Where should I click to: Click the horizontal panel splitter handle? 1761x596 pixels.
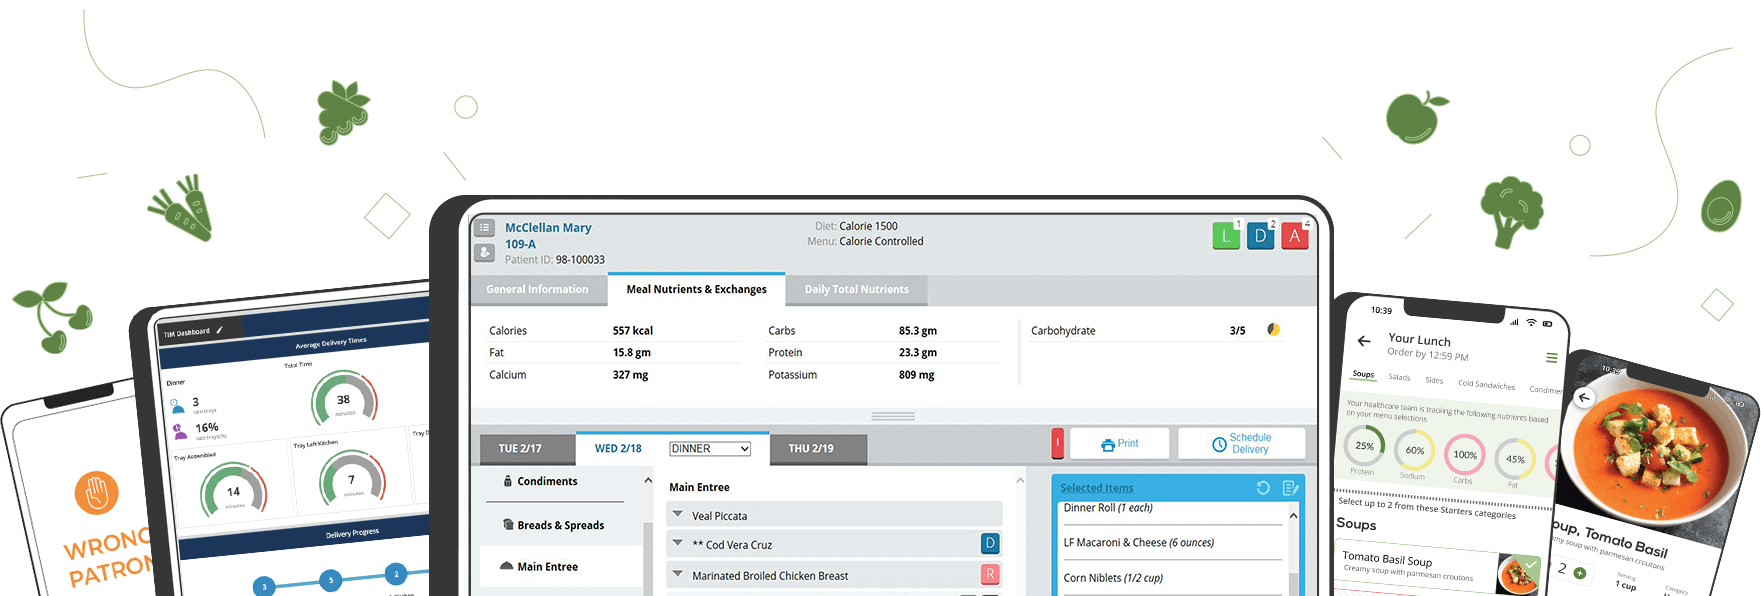coord(893,416)
